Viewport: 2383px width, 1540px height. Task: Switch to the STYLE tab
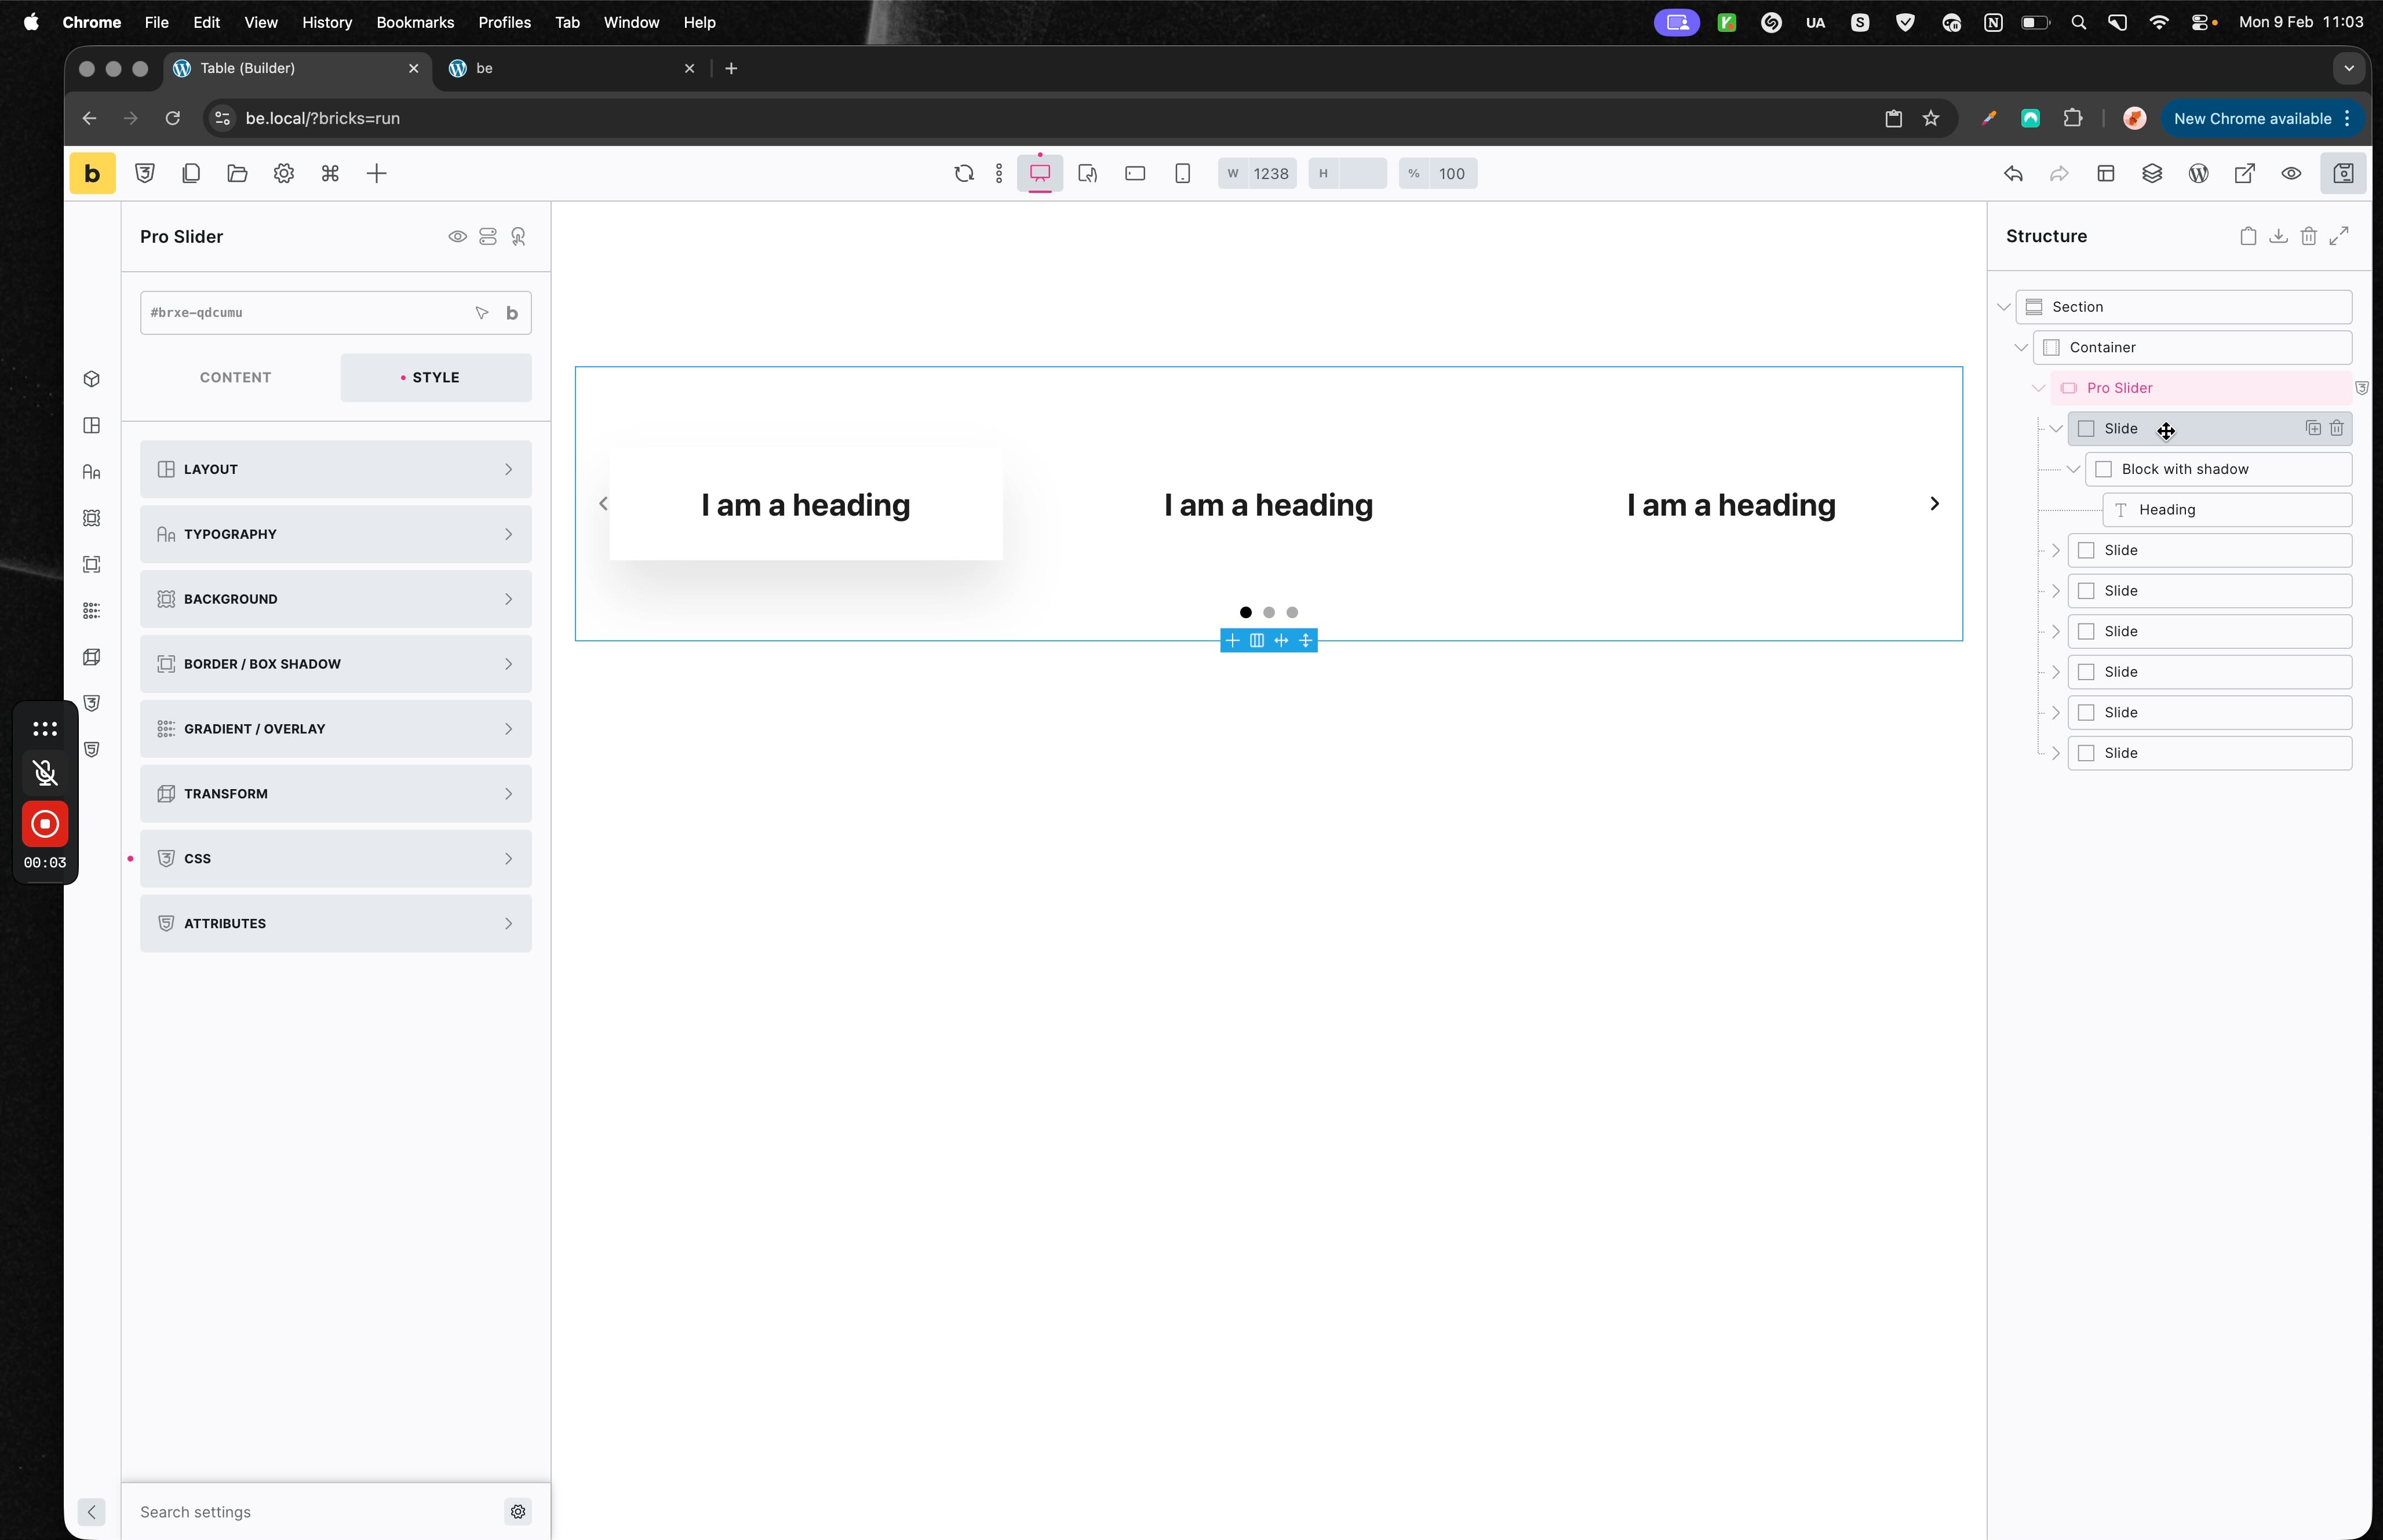pos(436,378)
